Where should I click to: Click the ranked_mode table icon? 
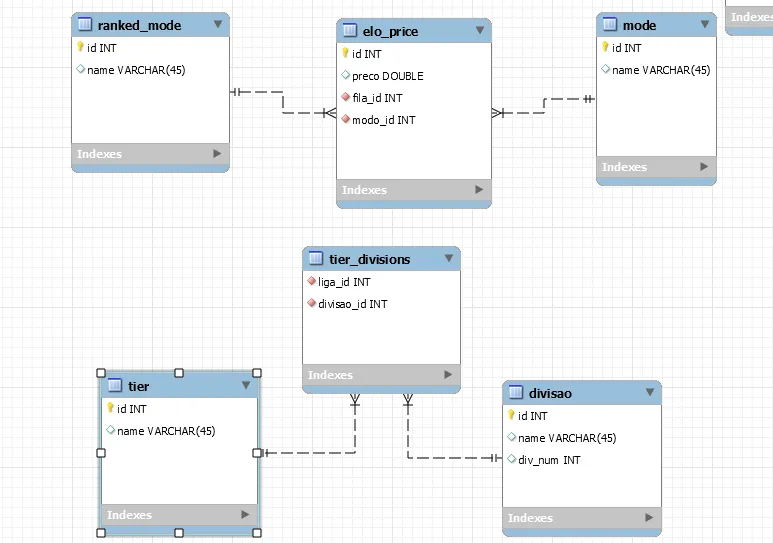85,25
